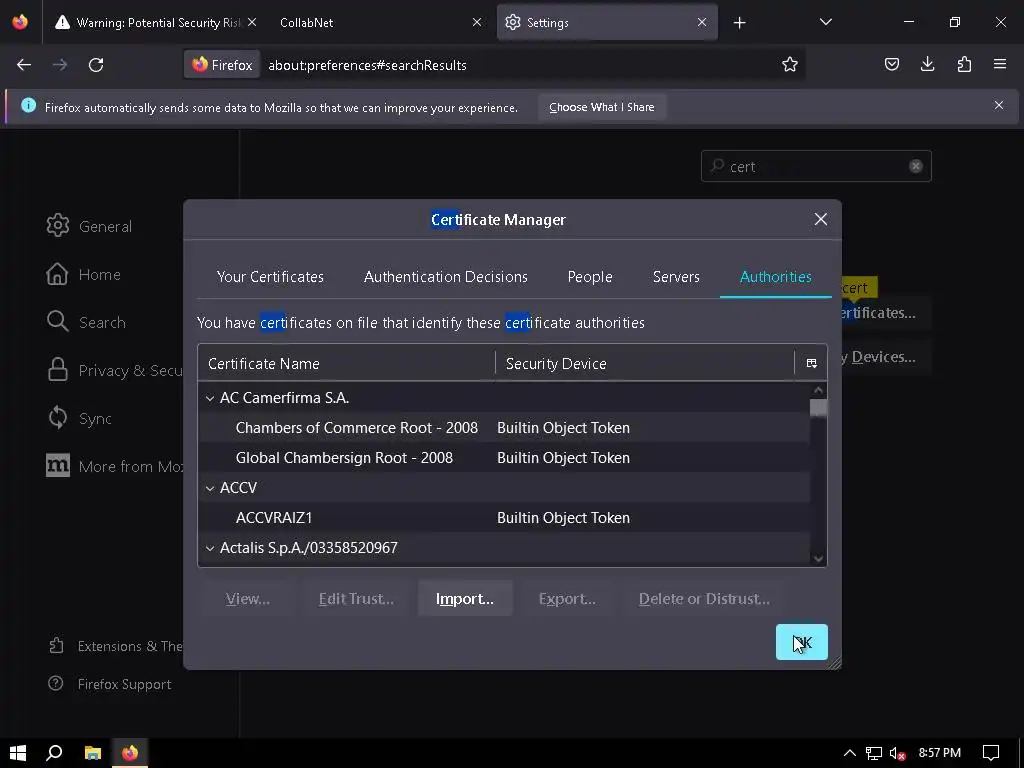This screenshot has height=768, width=1024.
Task: Open Extensions & Themes link
Action: coord(116,646)
